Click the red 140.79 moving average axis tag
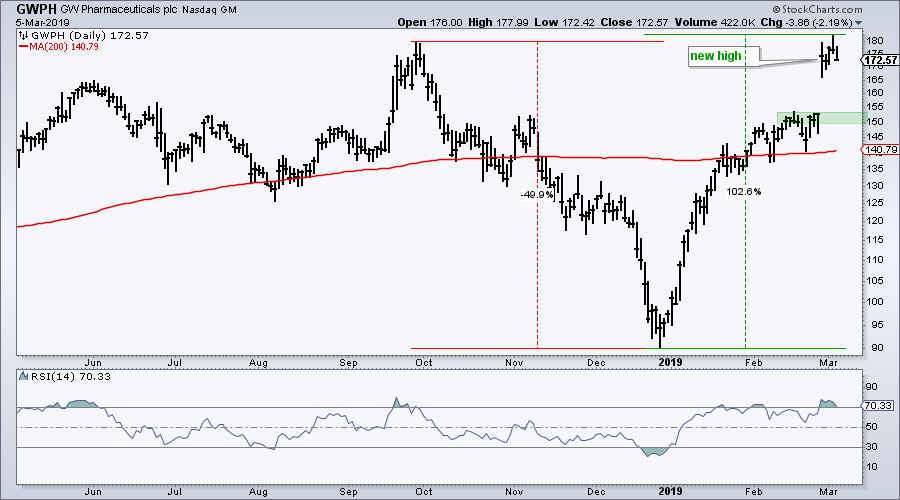The image size is (900, 500). pyautogui.click(x=879, y=150)
